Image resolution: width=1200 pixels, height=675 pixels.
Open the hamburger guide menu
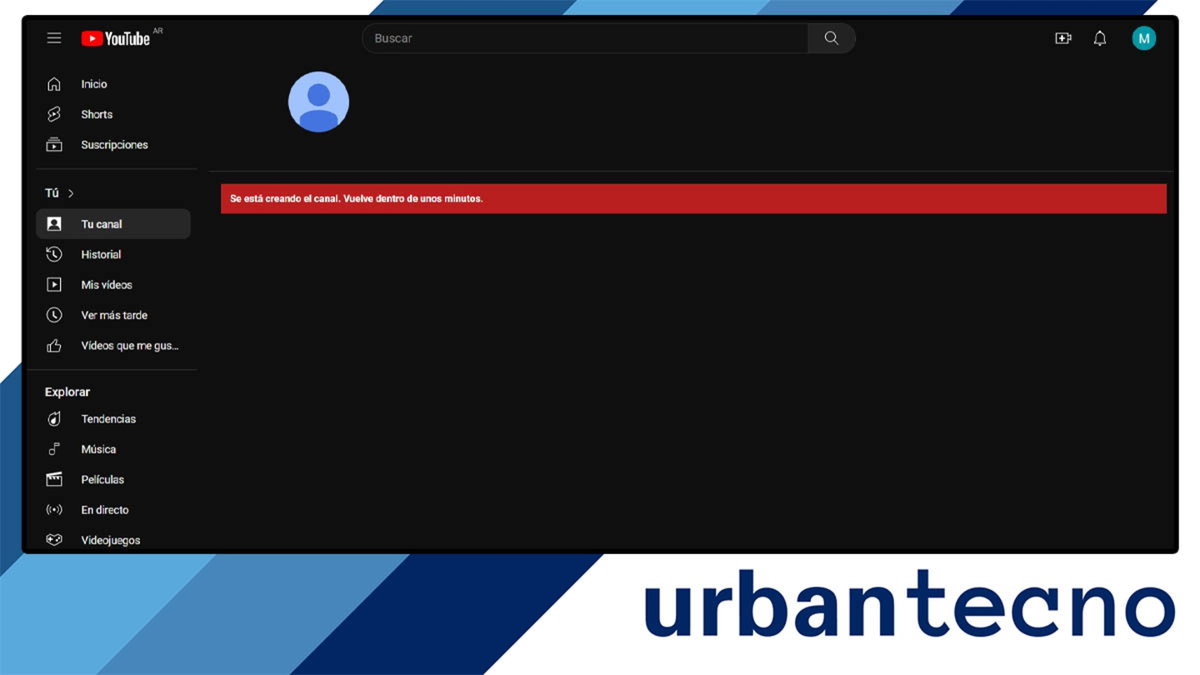click(54, 38)
